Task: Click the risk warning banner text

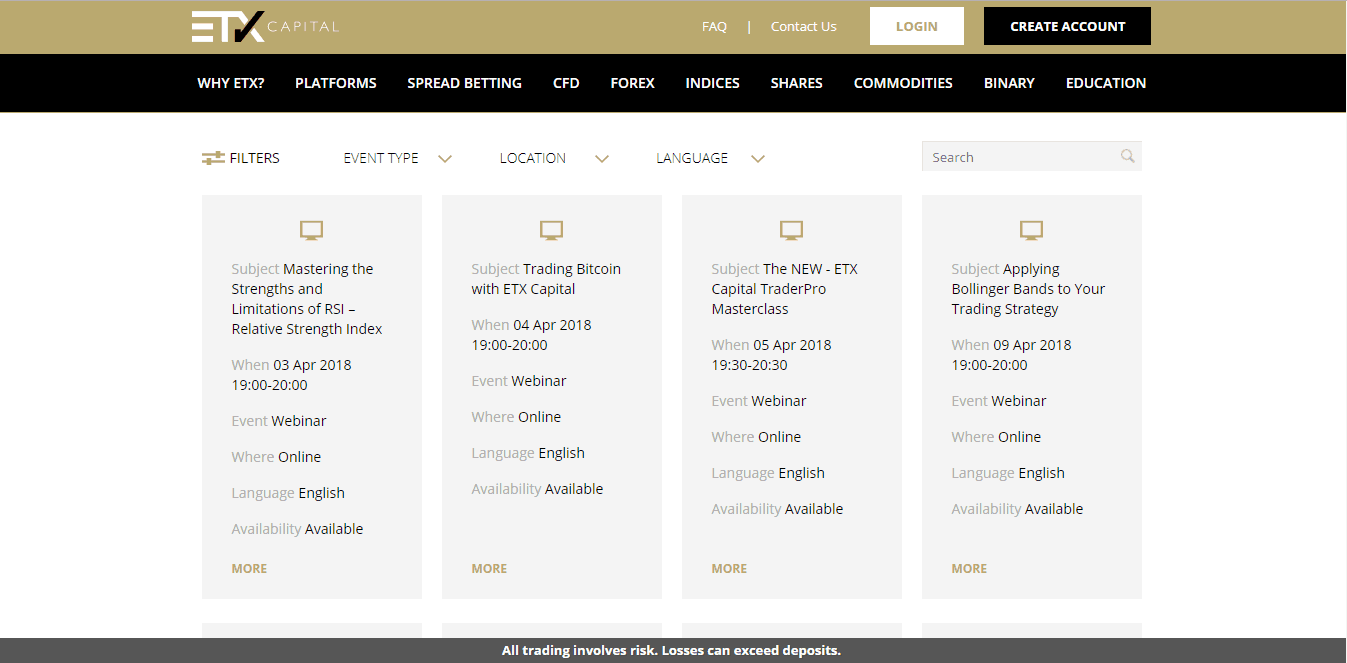Action: pyautogui.click(x=672, y=651)
